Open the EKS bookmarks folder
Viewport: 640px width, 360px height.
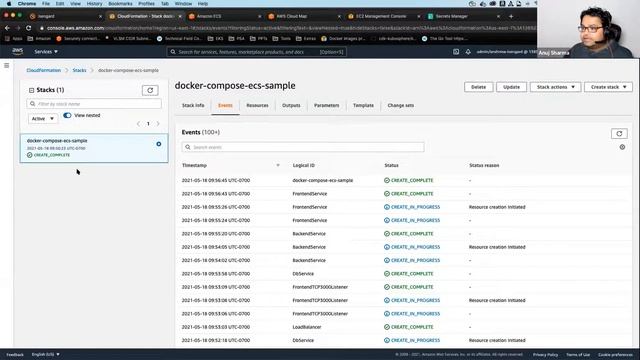point(216,38)
